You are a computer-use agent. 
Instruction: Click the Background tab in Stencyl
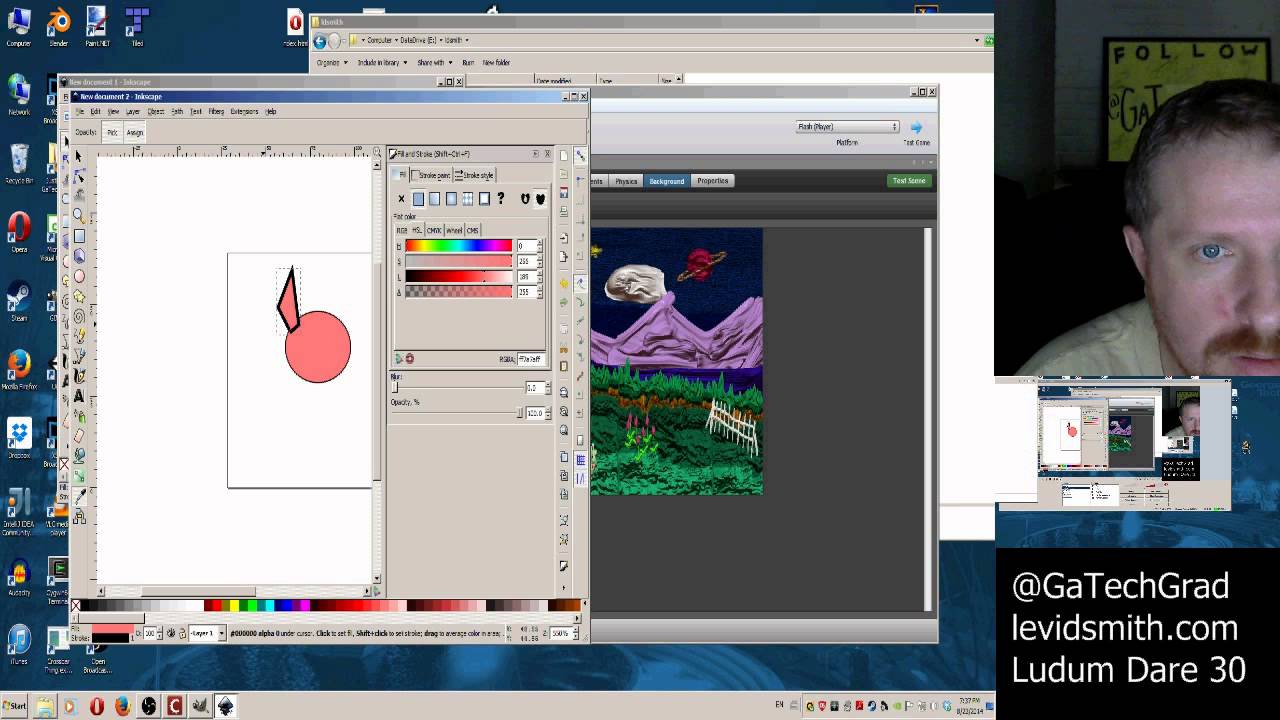666,181
